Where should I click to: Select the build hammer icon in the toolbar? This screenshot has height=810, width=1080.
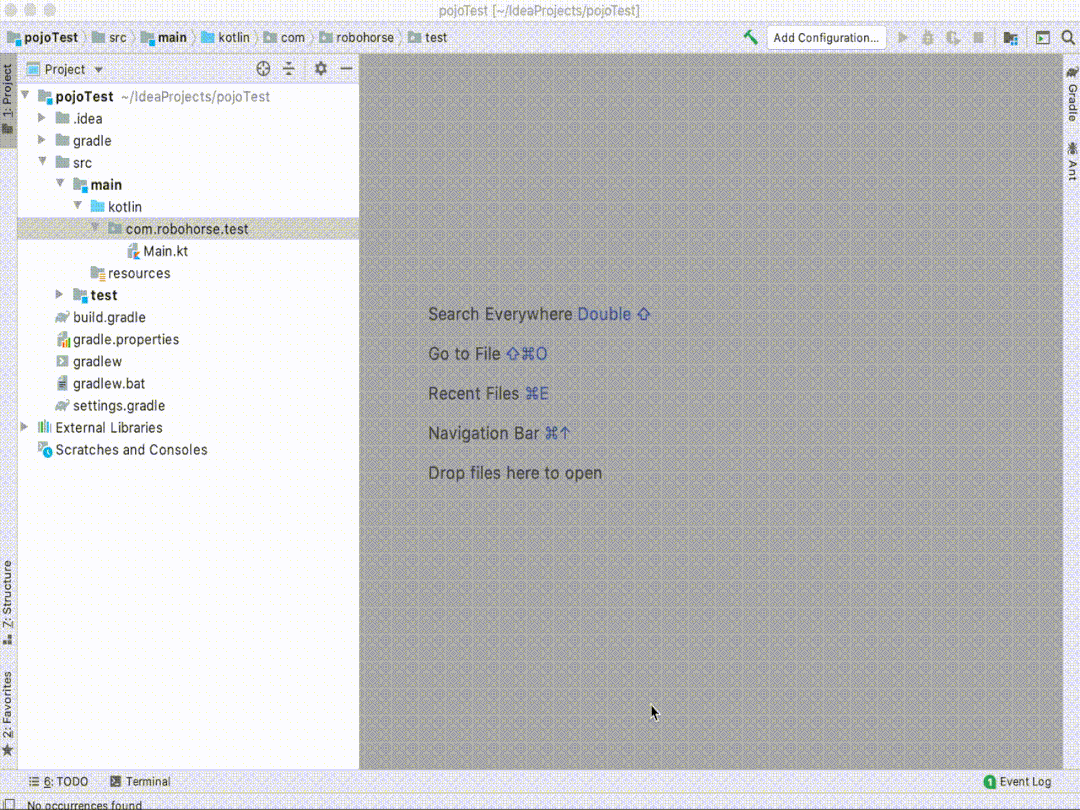pos(750,37)
